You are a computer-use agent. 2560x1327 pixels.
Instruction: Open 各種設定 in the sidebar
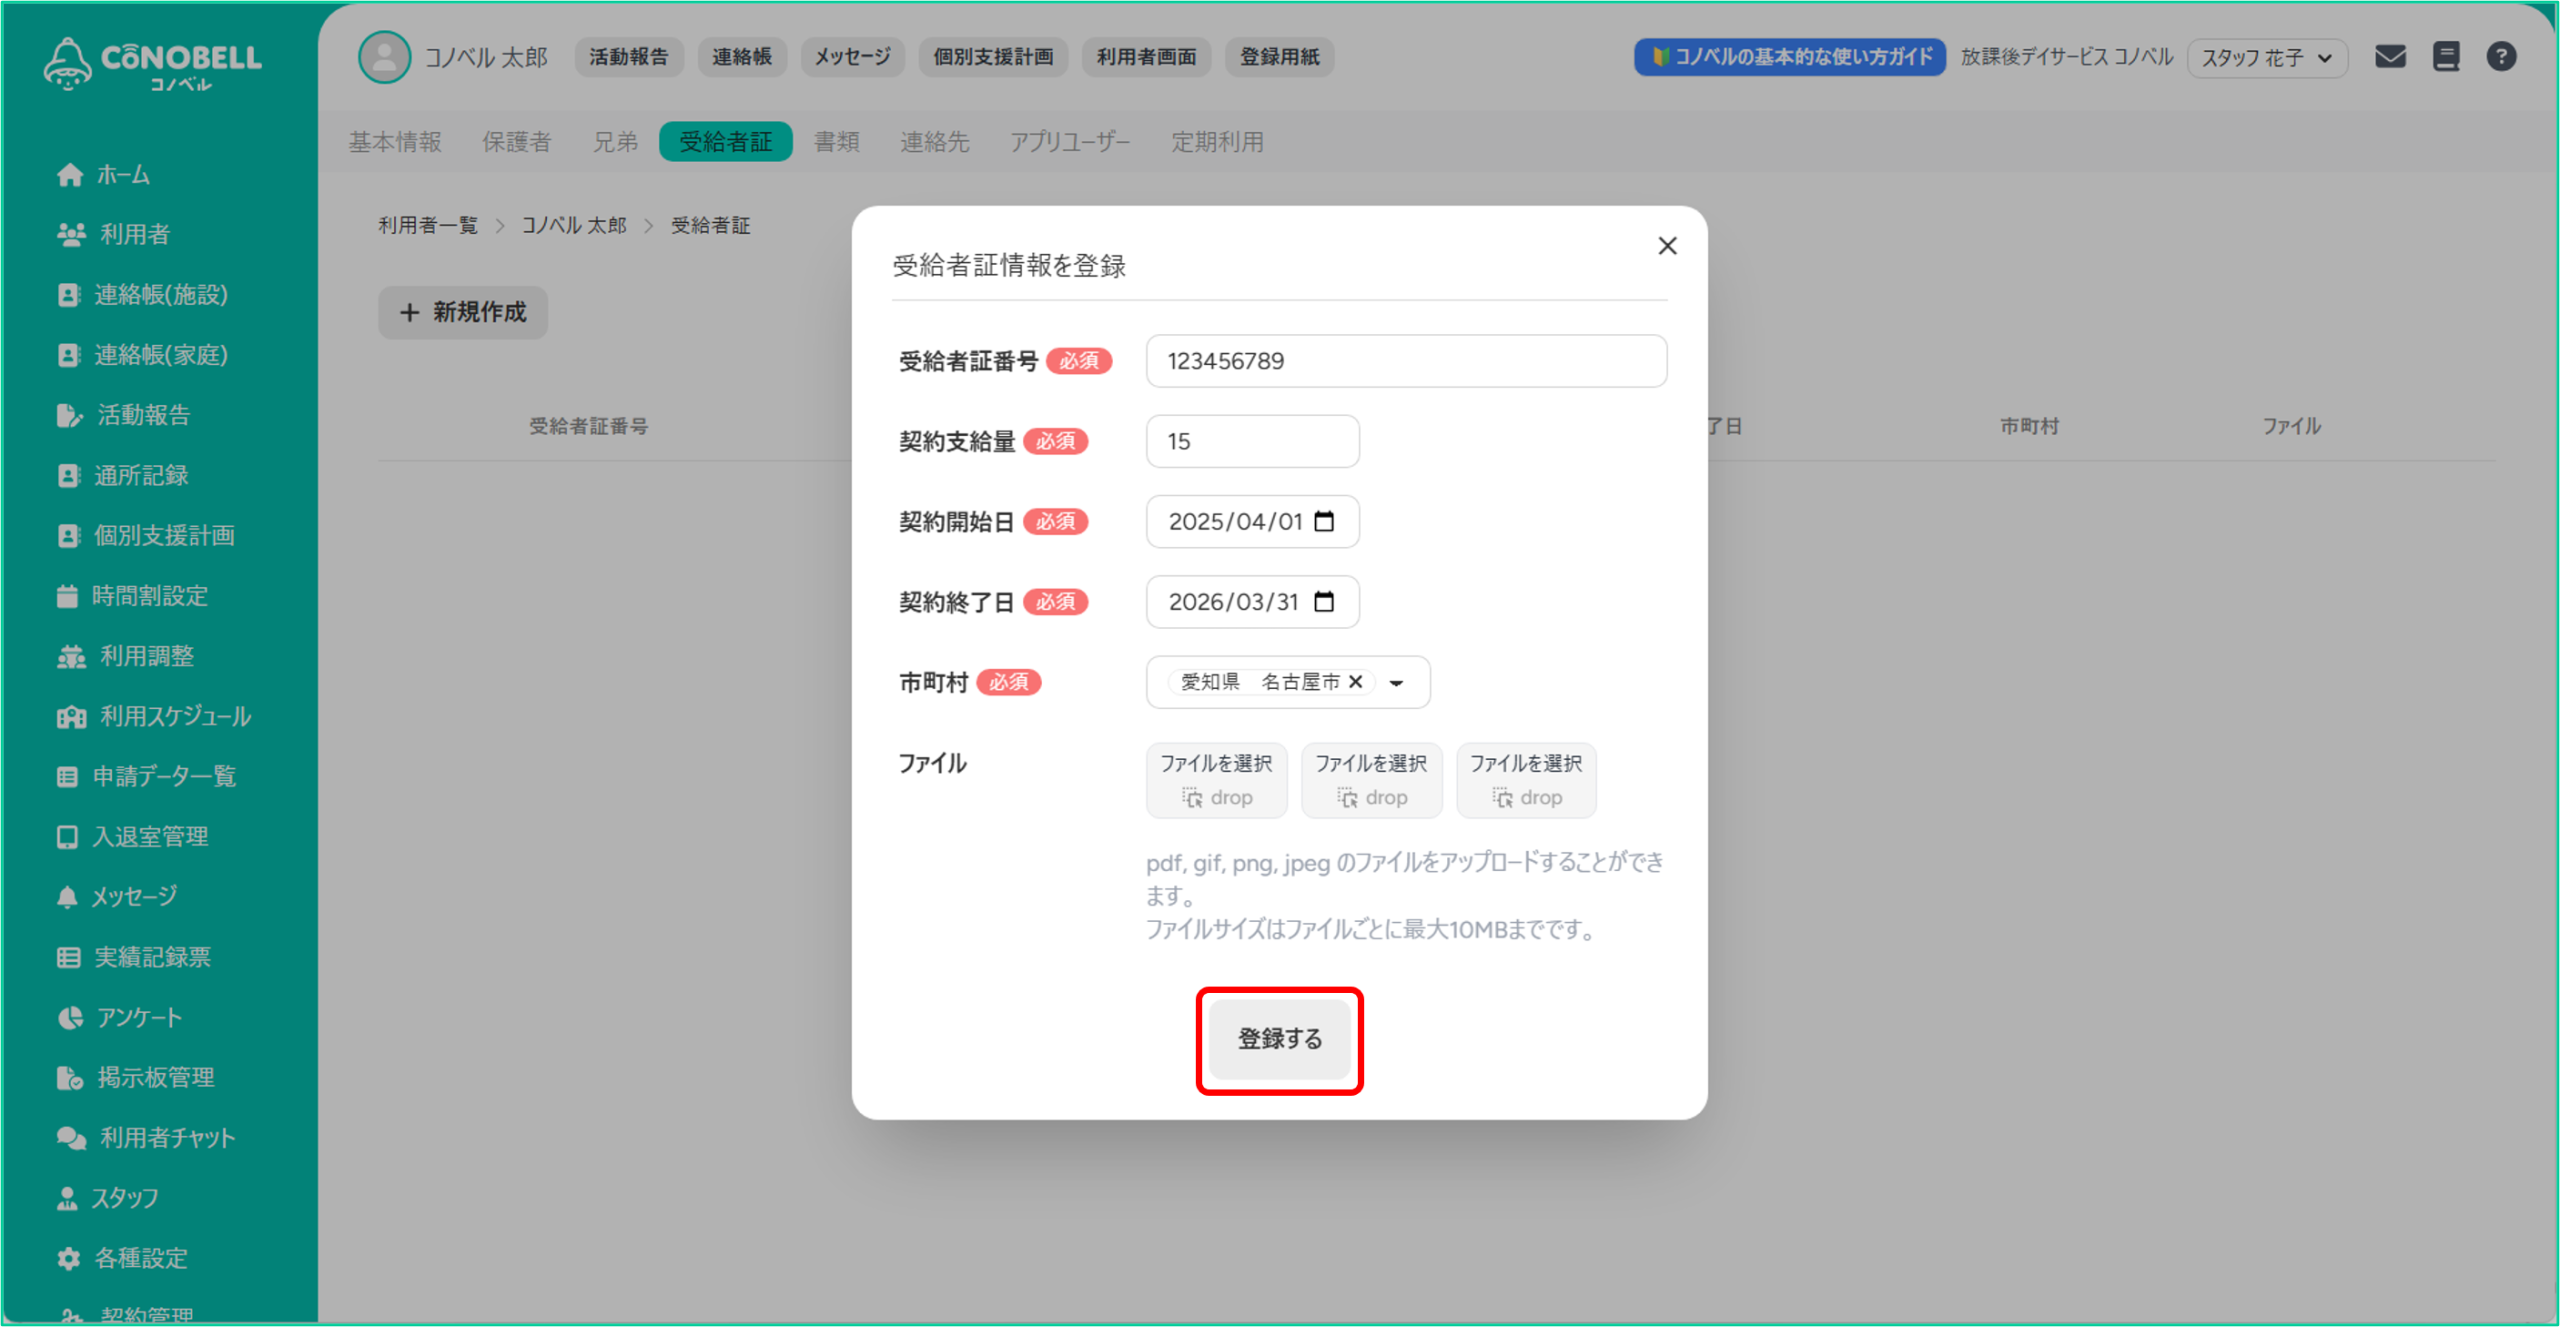140,1258
